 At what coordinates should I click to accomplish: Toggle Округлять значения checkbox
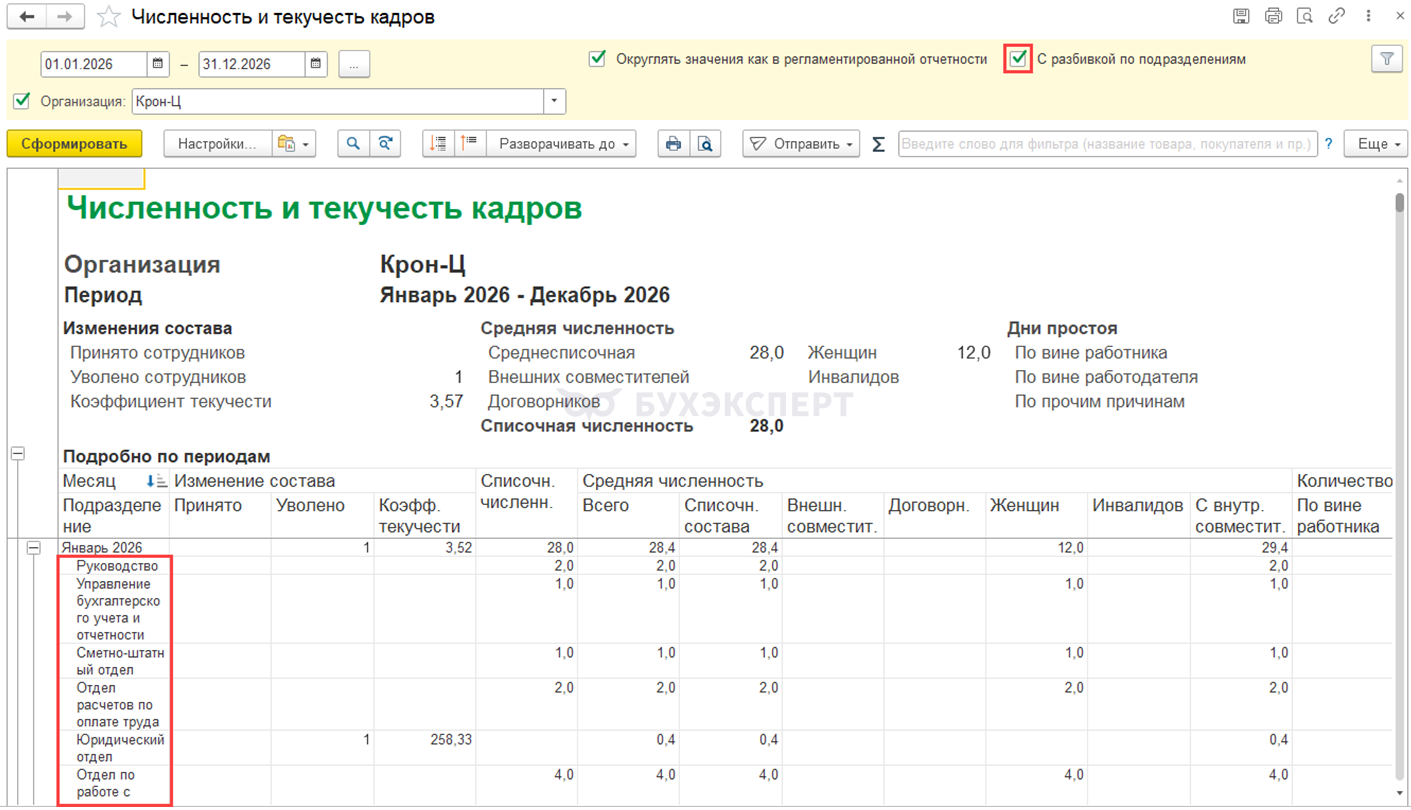coord(597,59)
